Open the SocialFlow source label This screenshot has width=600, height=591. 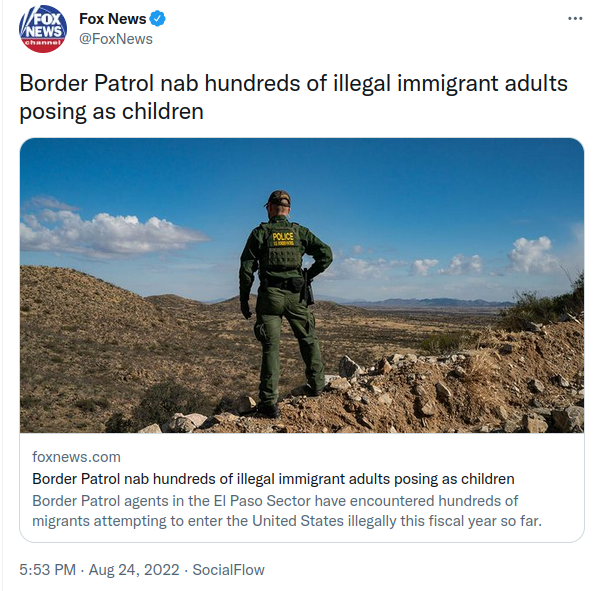tap(228, 570)
